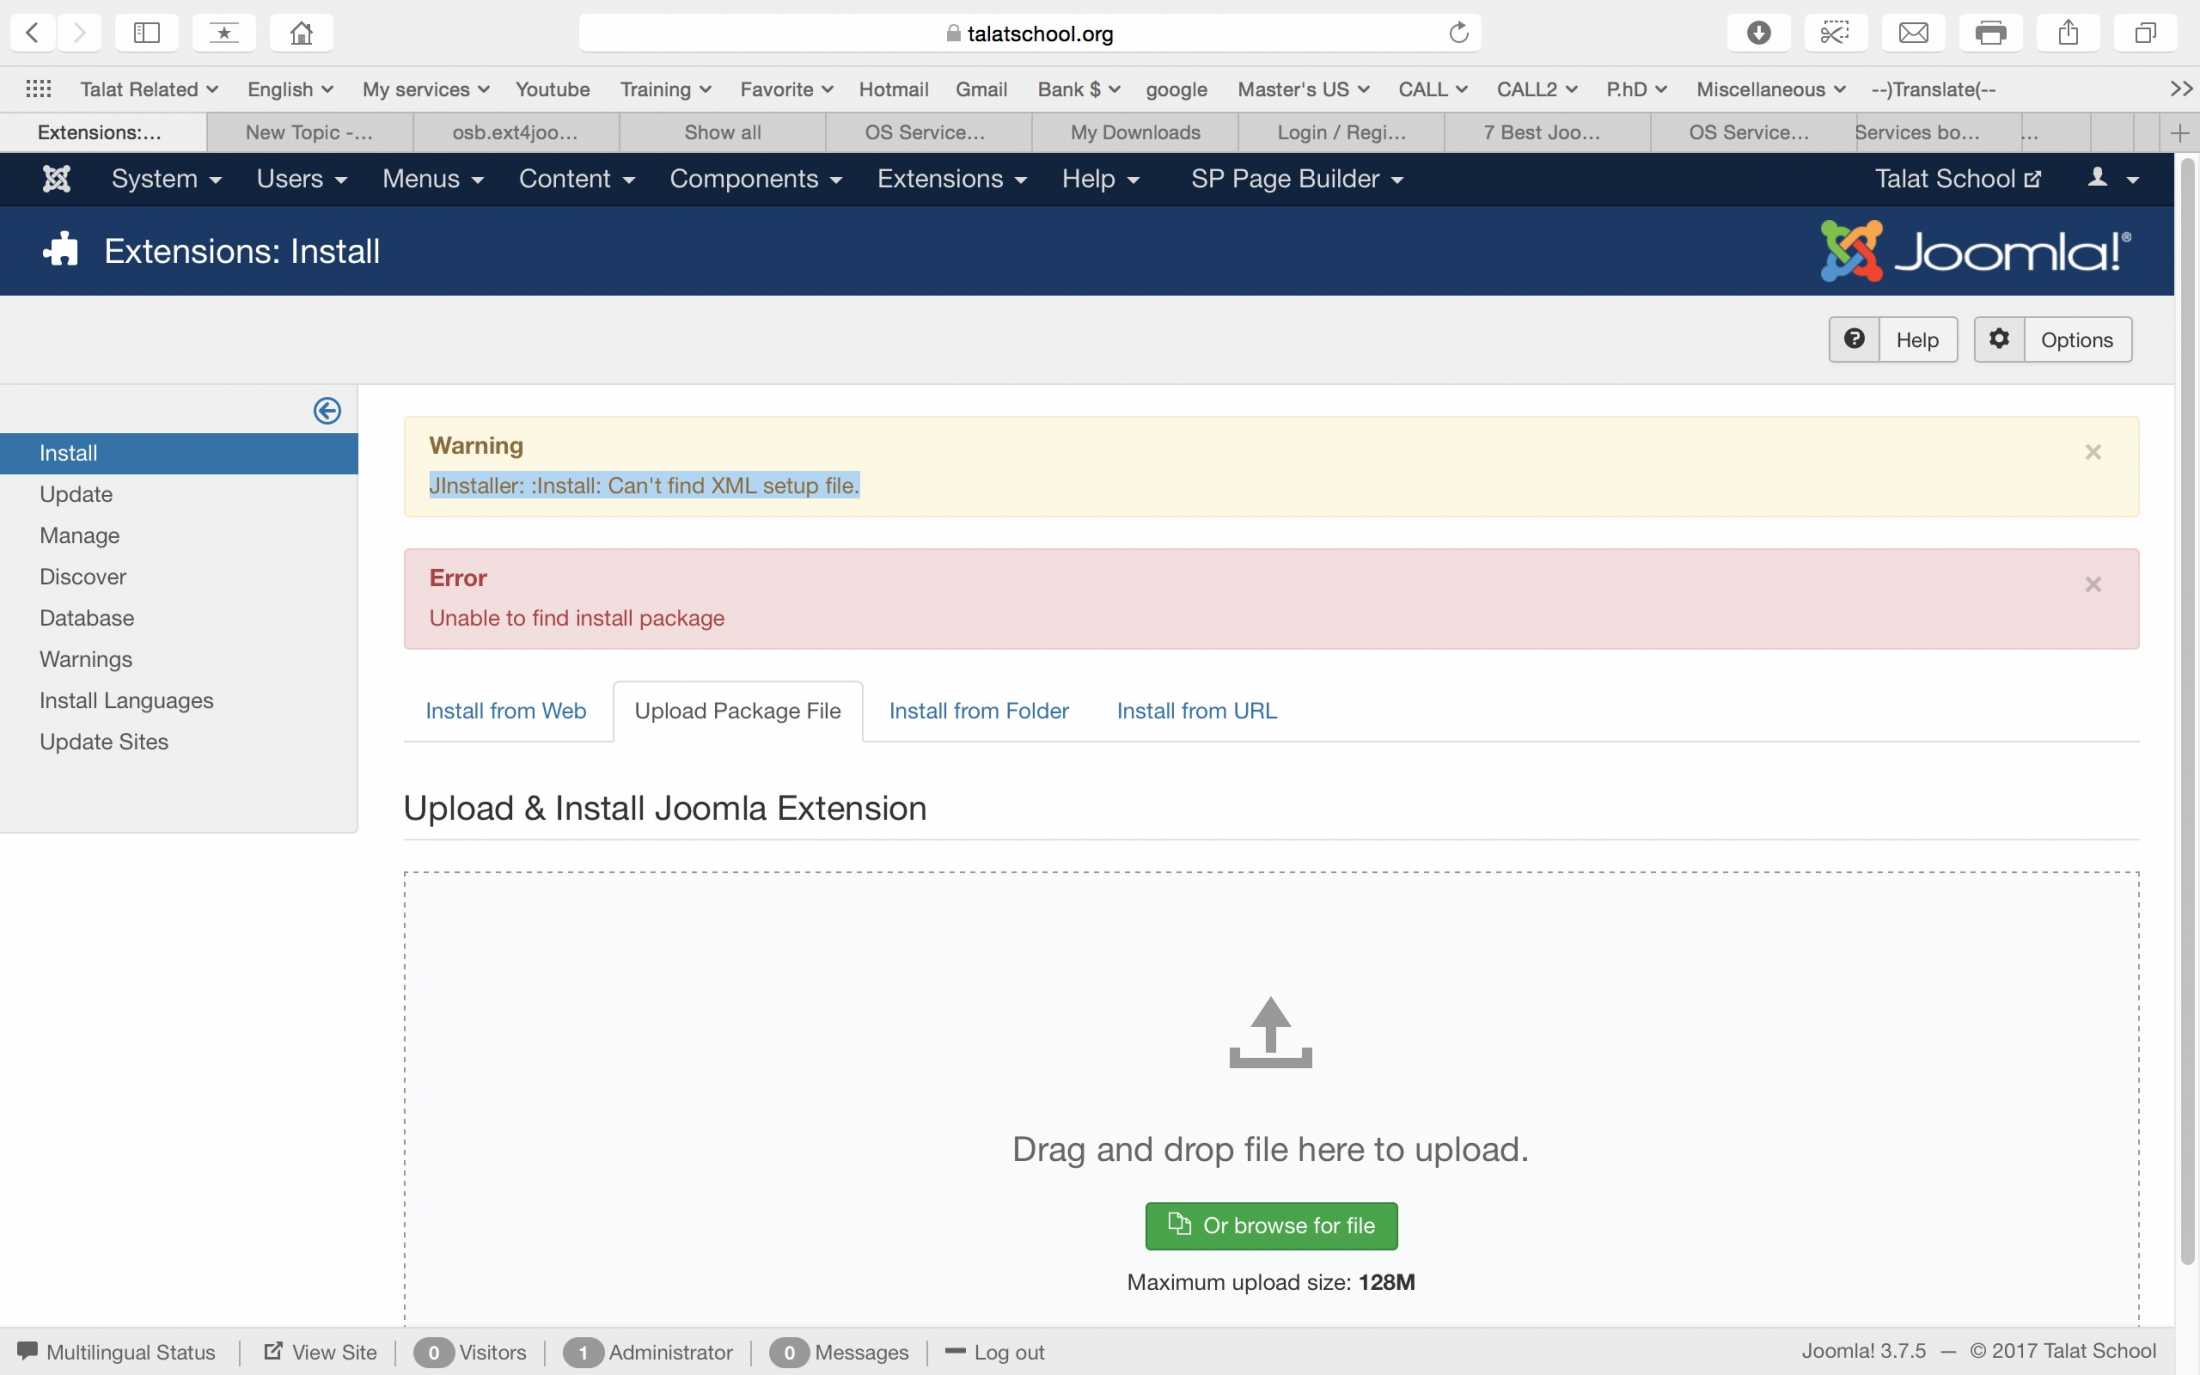Switch to Install from URL tab
The width and height of the screenshot is (2200, 1375).
tap(1196, 711)
